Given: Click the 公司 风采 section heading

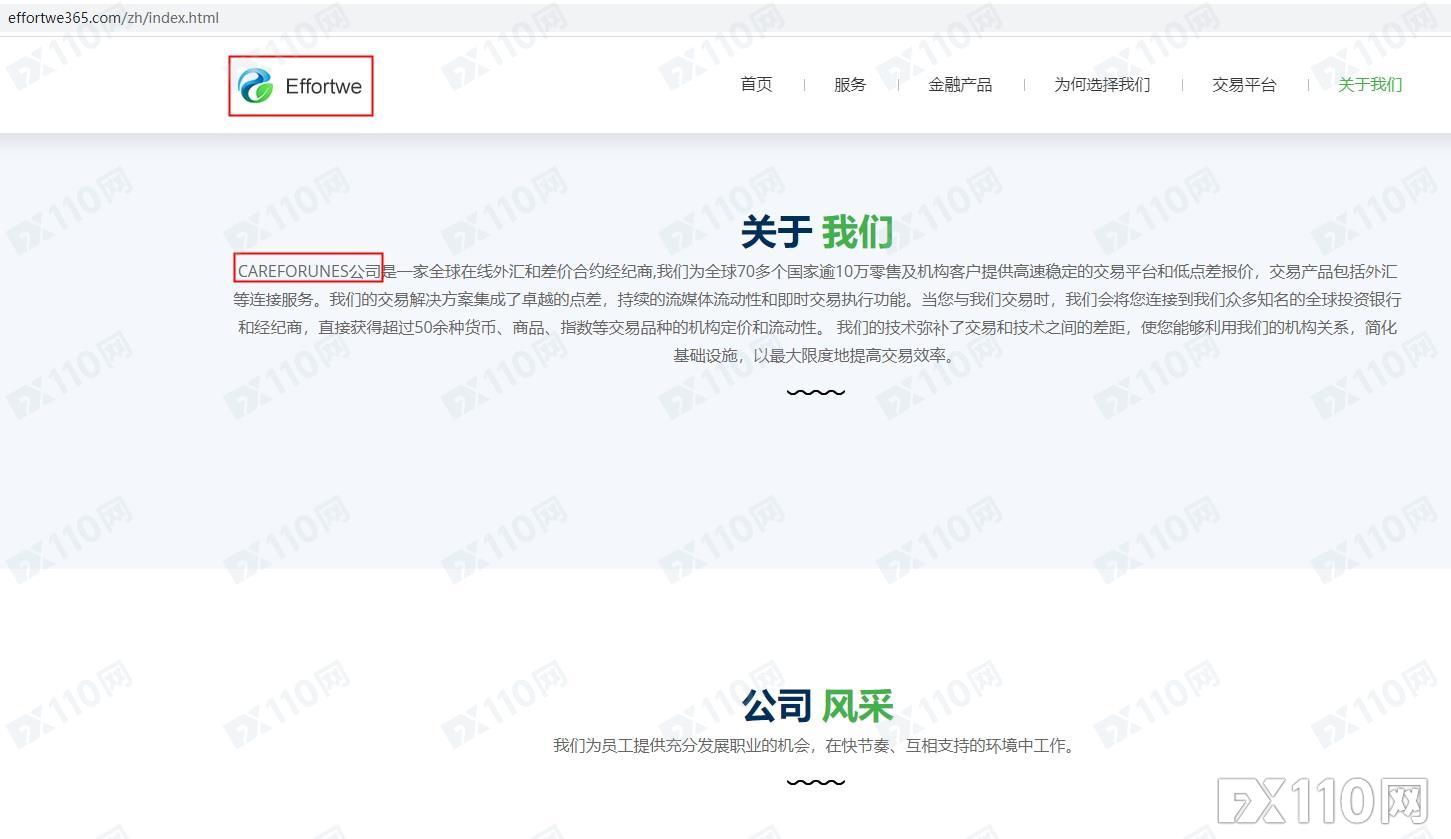Looking at the screenshot, I should point(816,706).
